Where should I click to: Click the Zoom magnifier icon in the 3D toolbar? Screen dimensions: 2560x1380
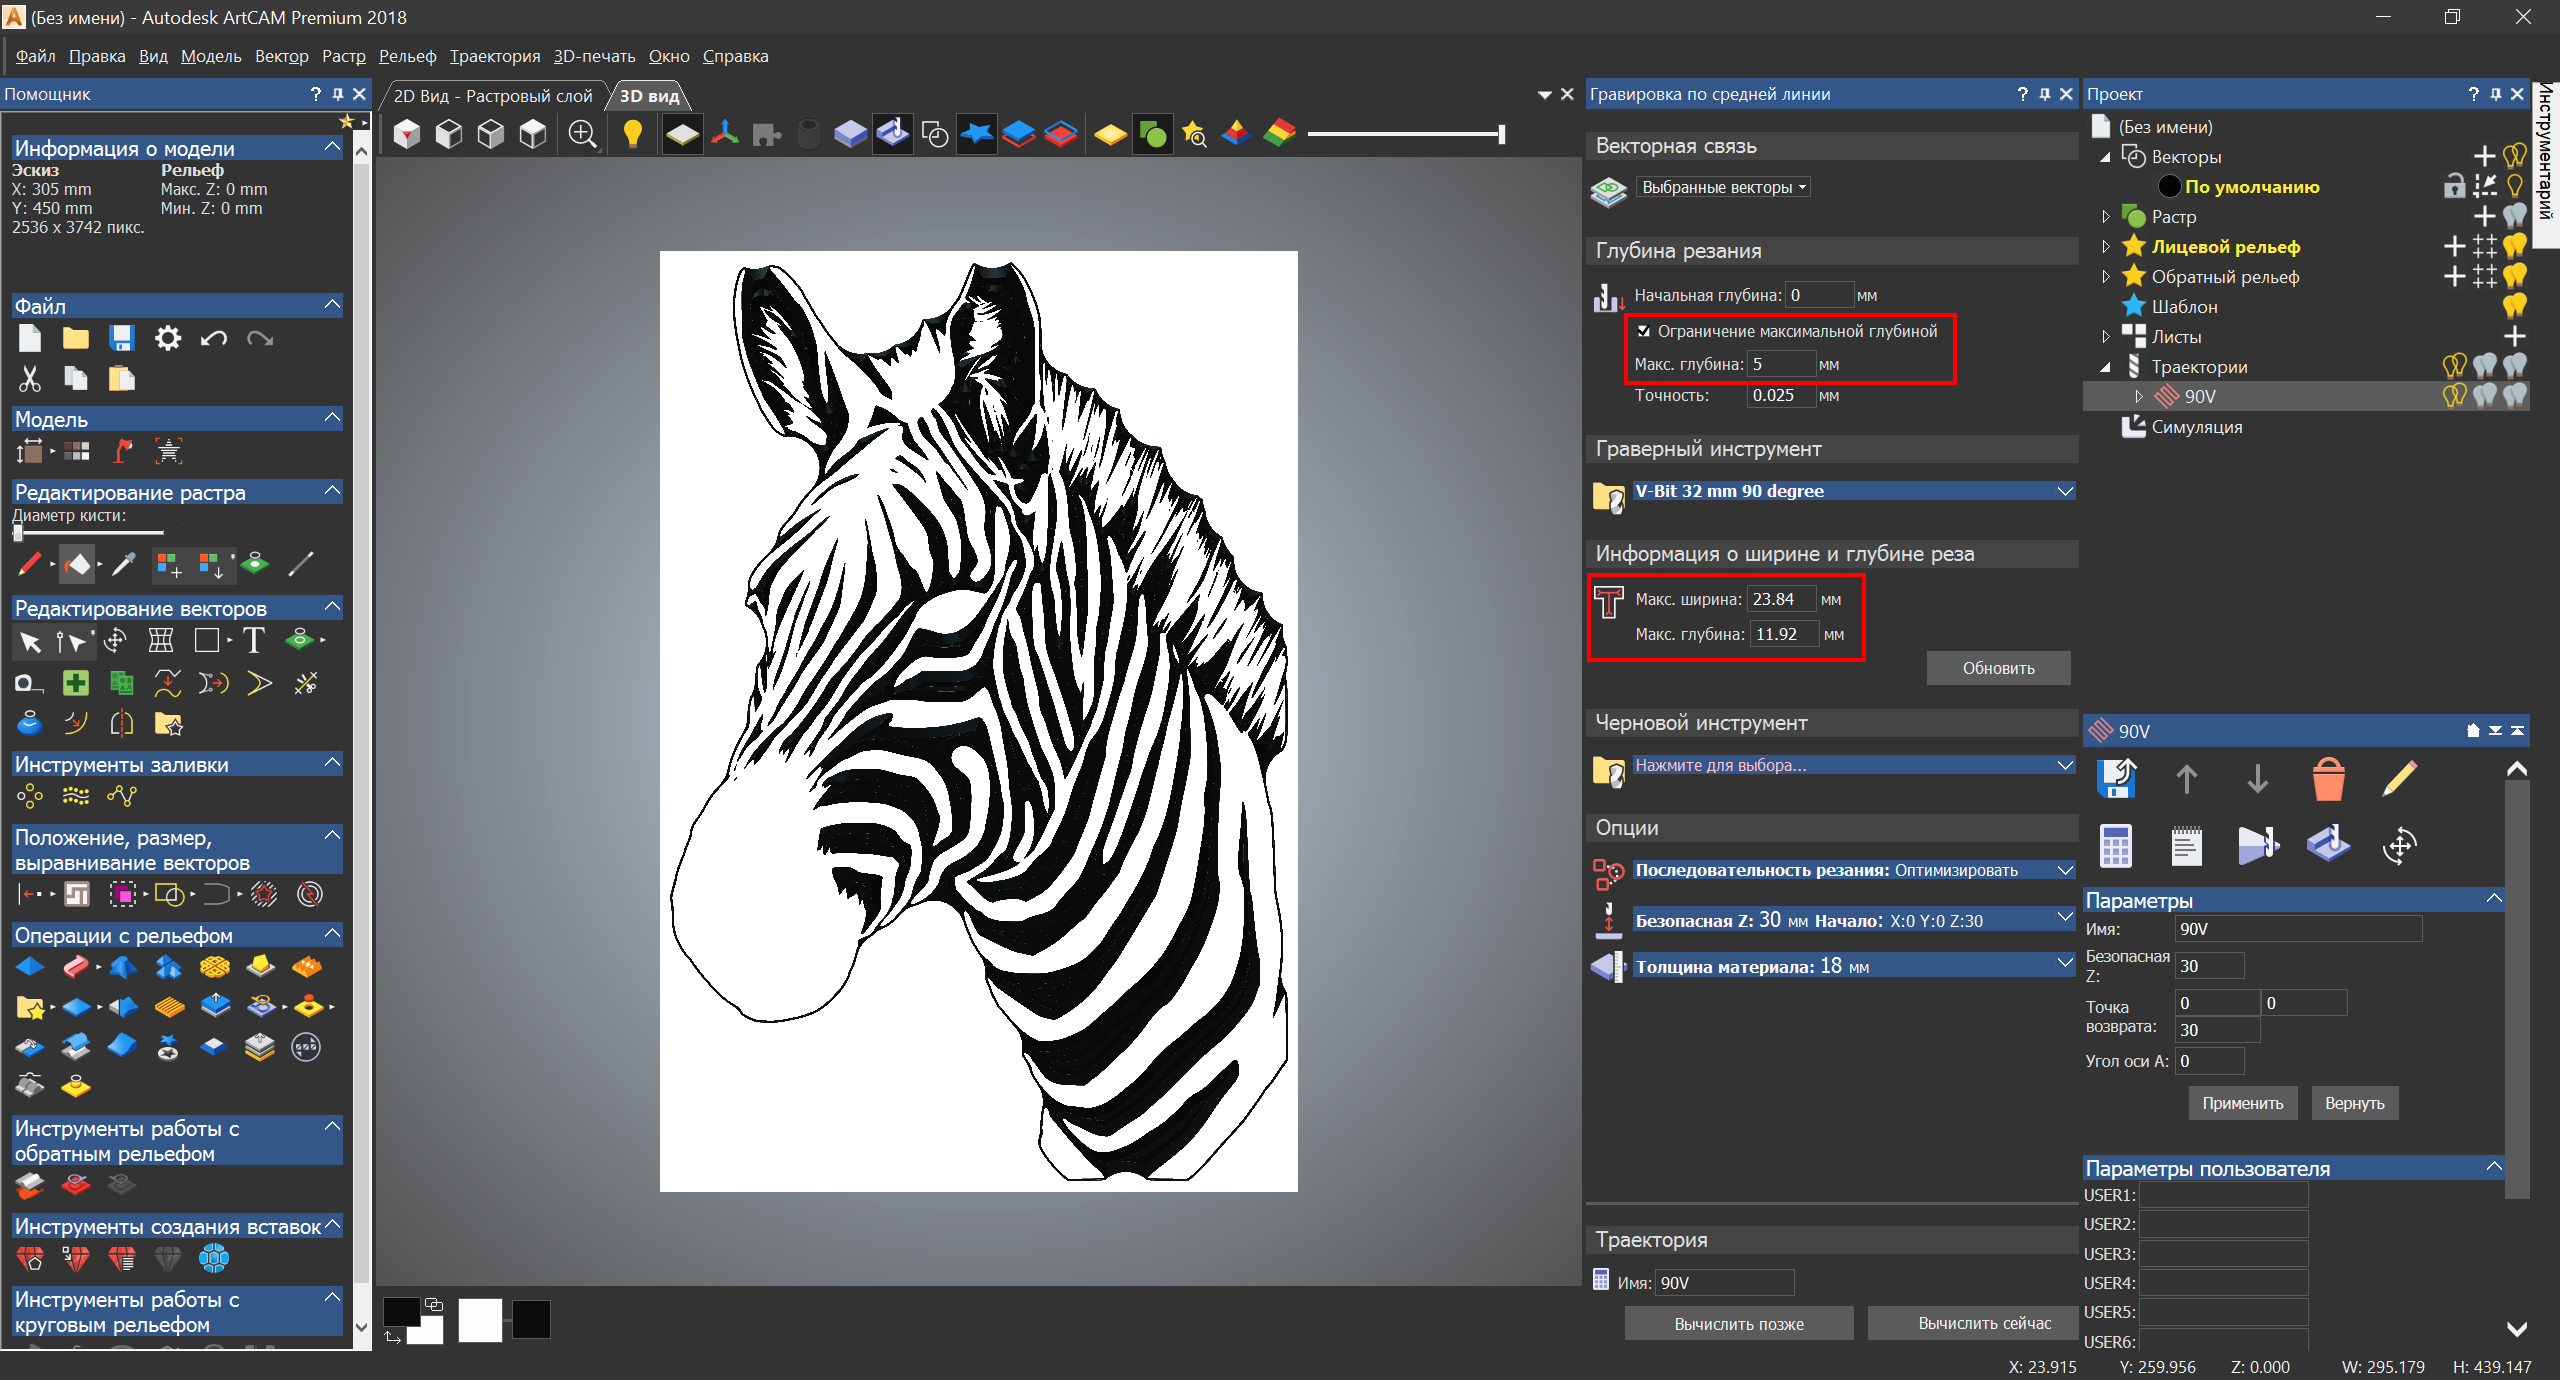pyautogui.click(x=582, y=134)
